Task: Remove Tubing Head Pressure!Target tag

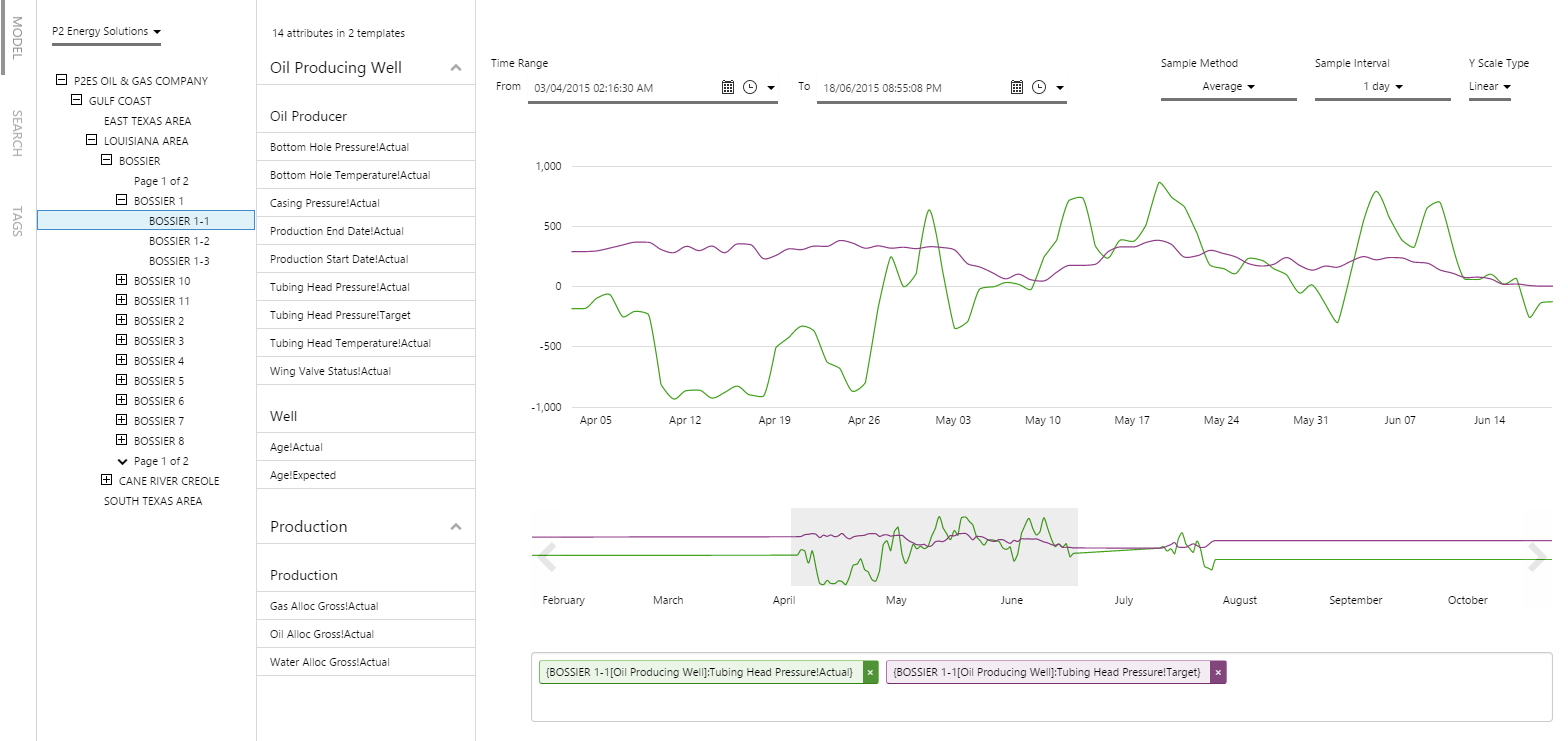Action: (1218, 673)
